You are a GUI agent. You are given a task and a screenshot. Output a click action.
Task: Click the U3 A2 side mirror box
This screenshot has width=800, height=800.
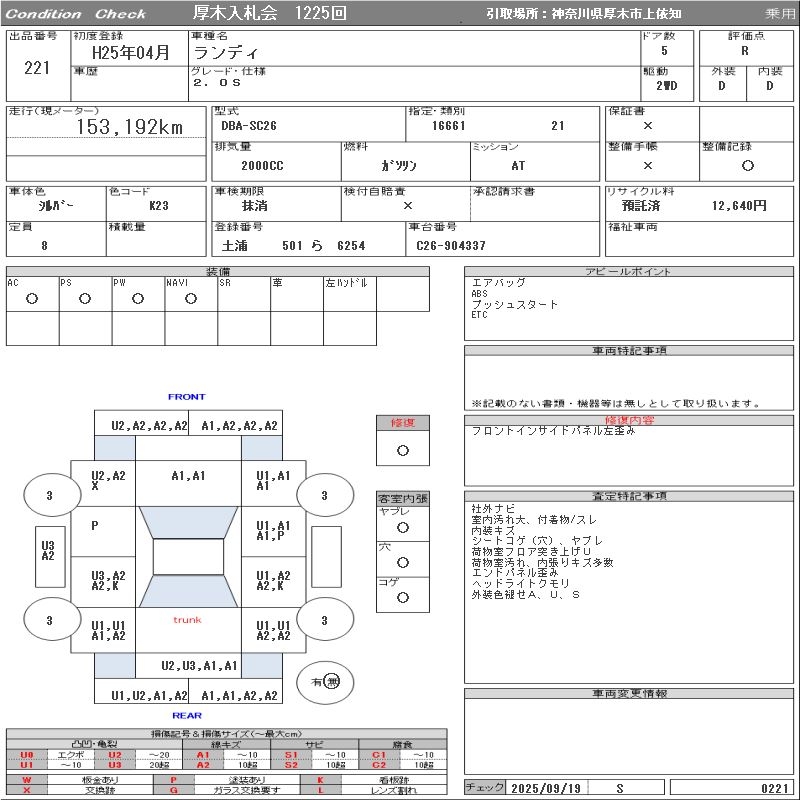[48, 551]
